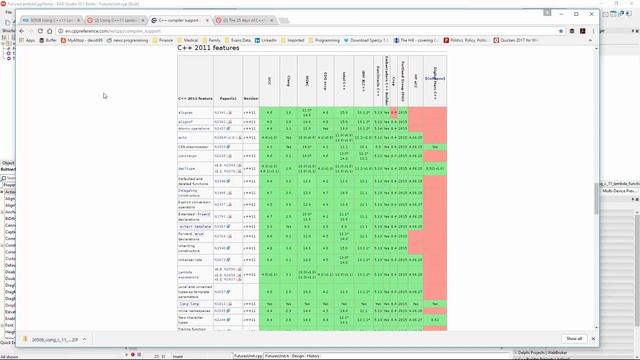Viewport: 640px width, 360px height.
Task: Open the Inheriting constructors feature link
Action: [x=189, y=248]
